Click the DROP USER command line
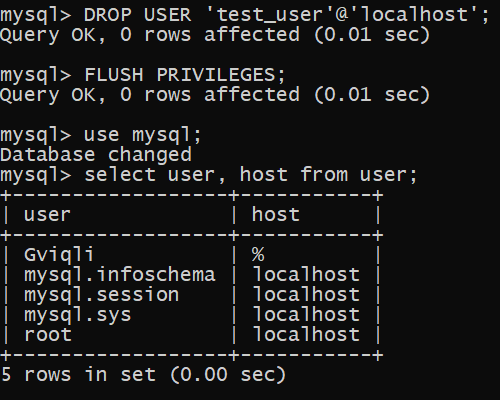Screen dimensions: 500x400 tap(244, 15)
